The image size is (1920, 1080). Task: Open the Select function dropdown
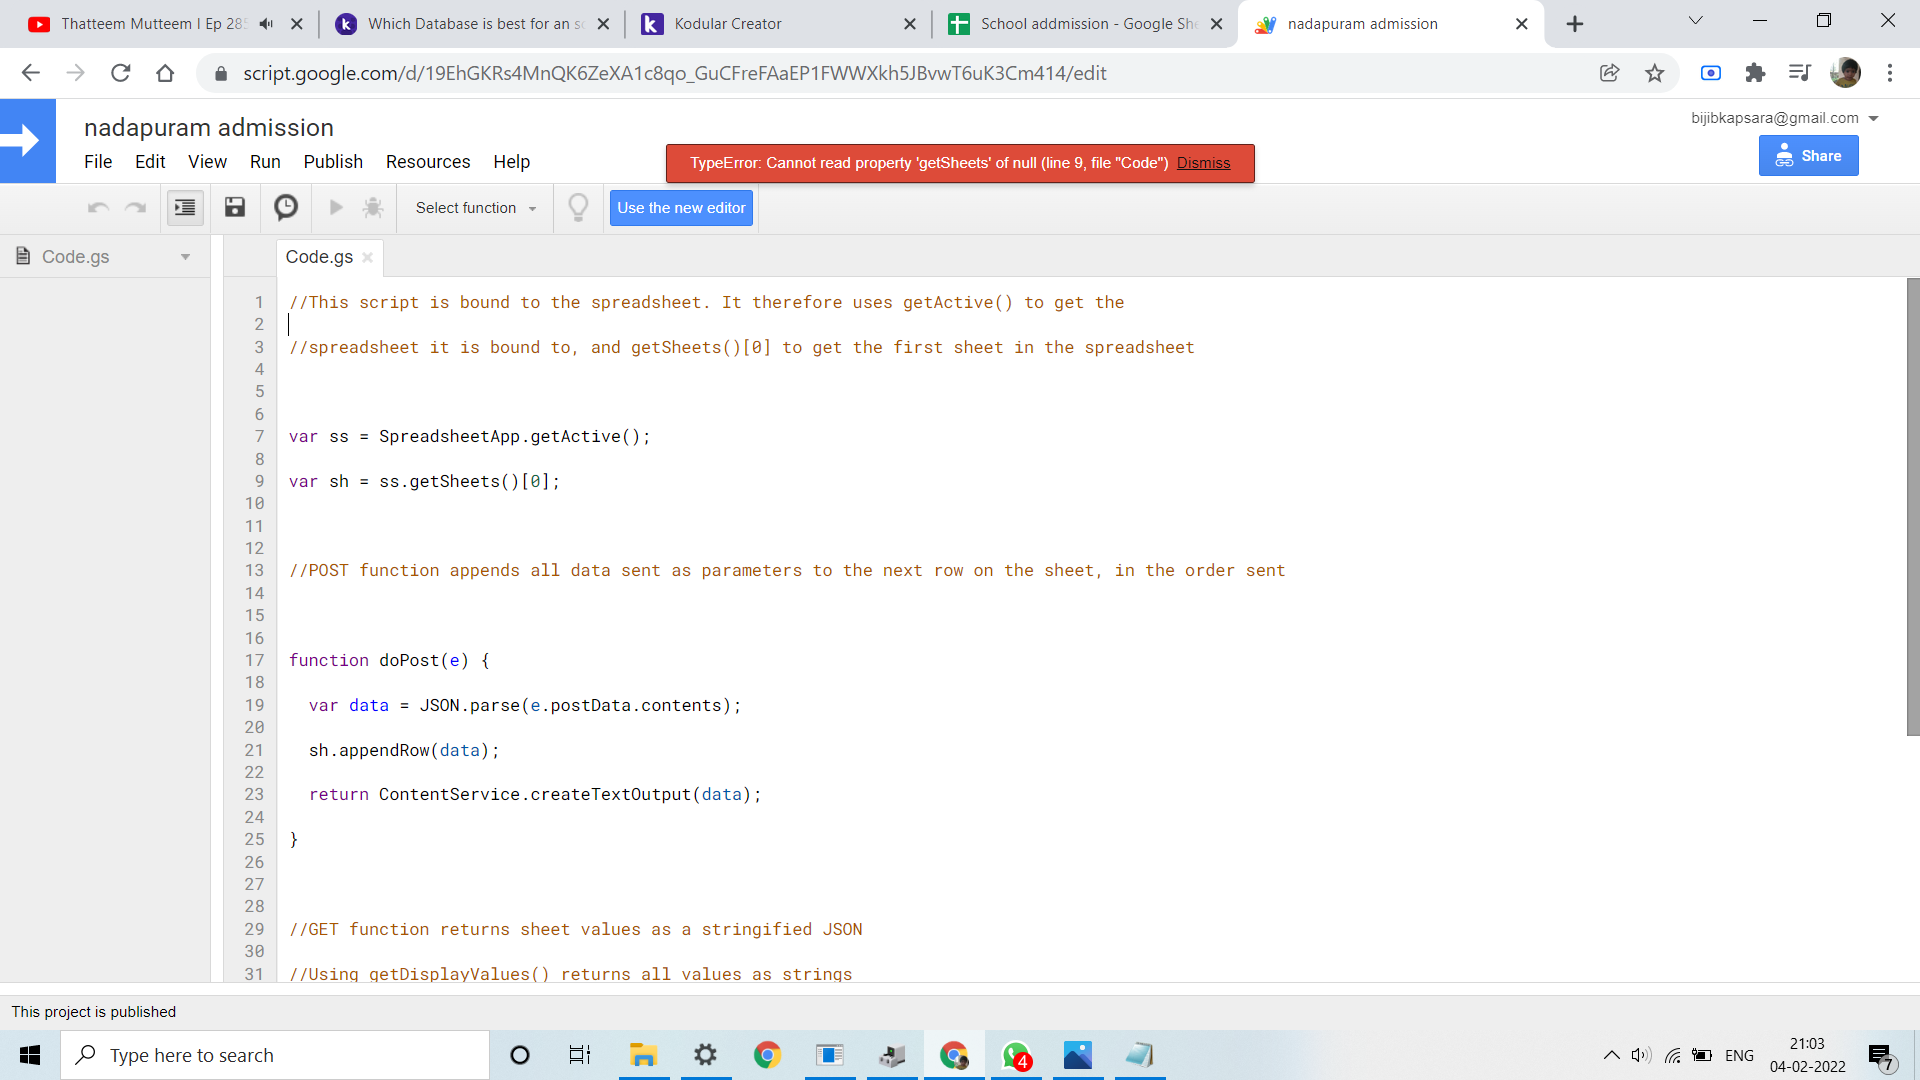476,208
